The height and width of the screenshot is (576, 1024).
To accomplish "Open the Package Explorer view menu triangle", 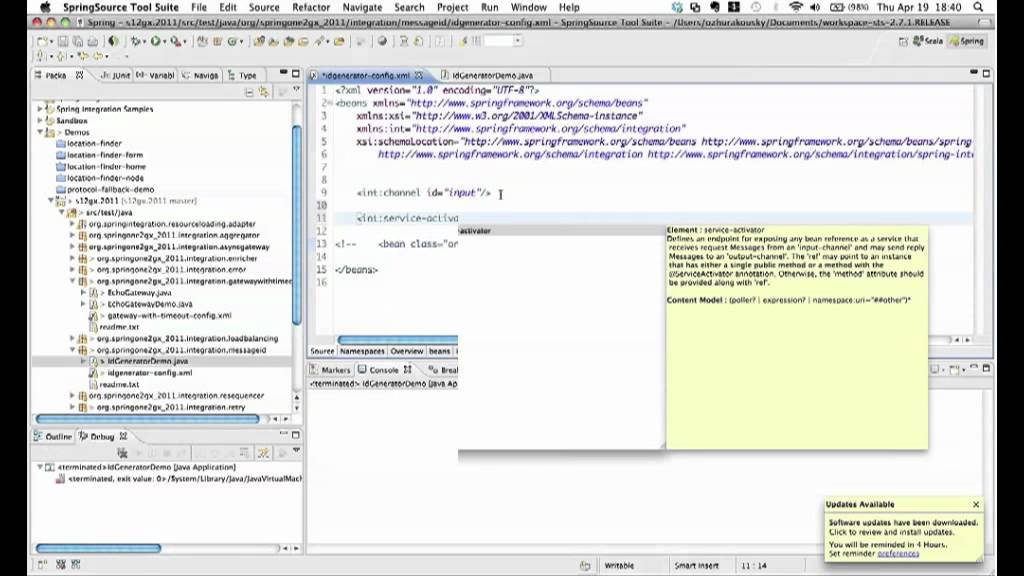I will [296, 90].
